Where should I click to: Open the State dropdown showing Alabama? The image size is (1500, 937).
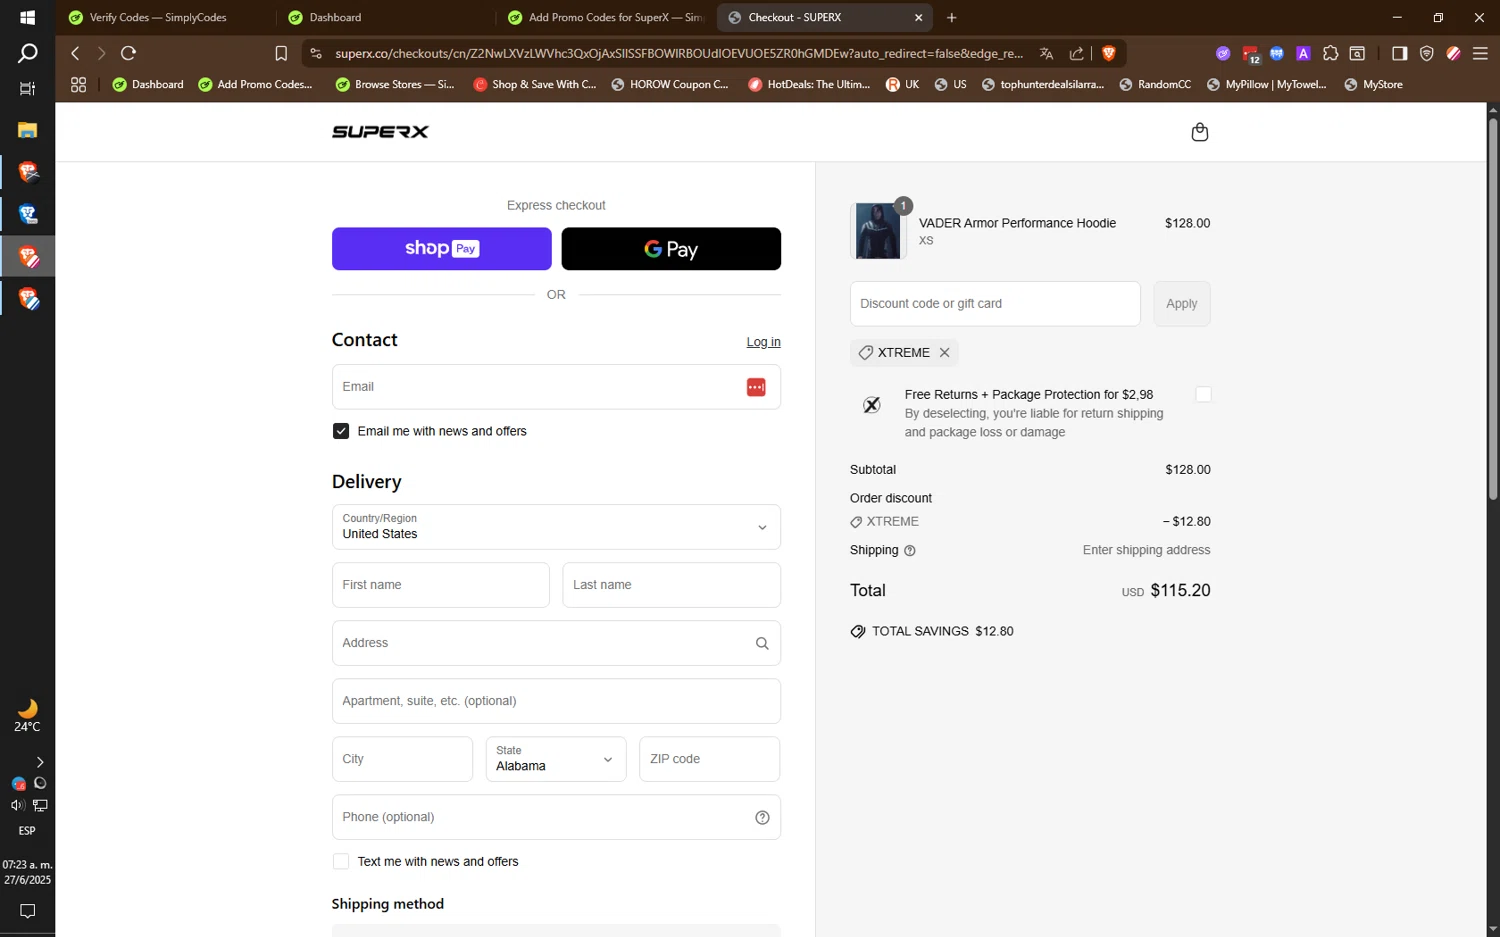coord(555,760)
